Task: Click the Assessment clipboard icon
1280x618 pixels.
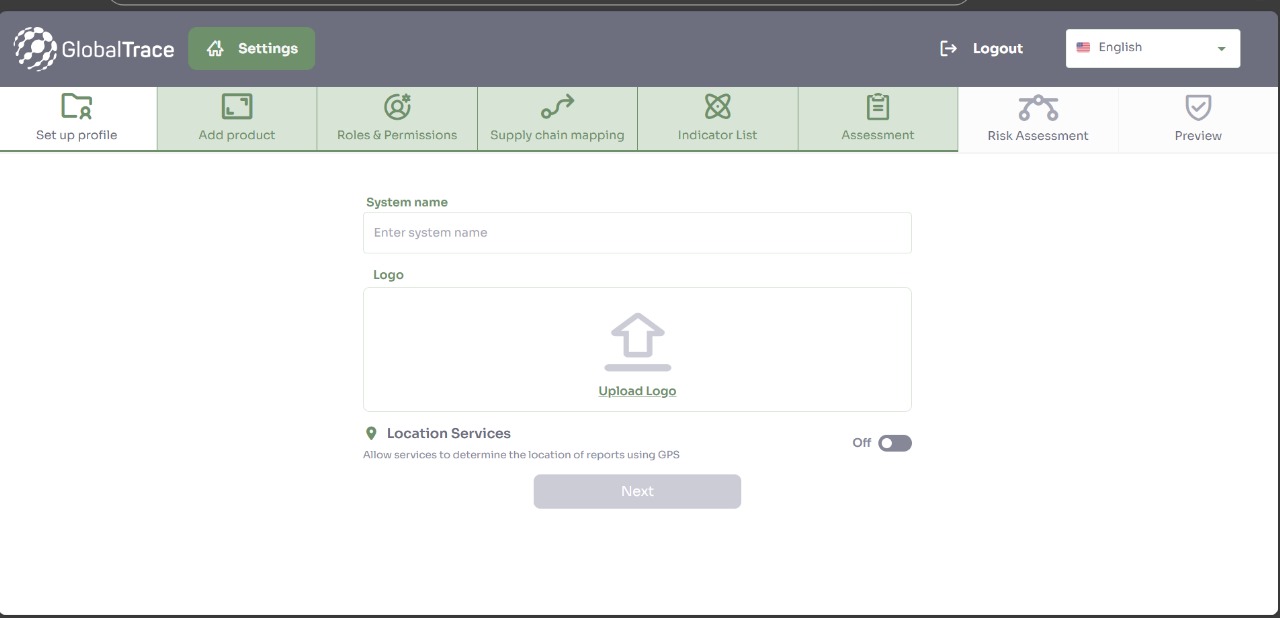Action: tap(878, 107)
